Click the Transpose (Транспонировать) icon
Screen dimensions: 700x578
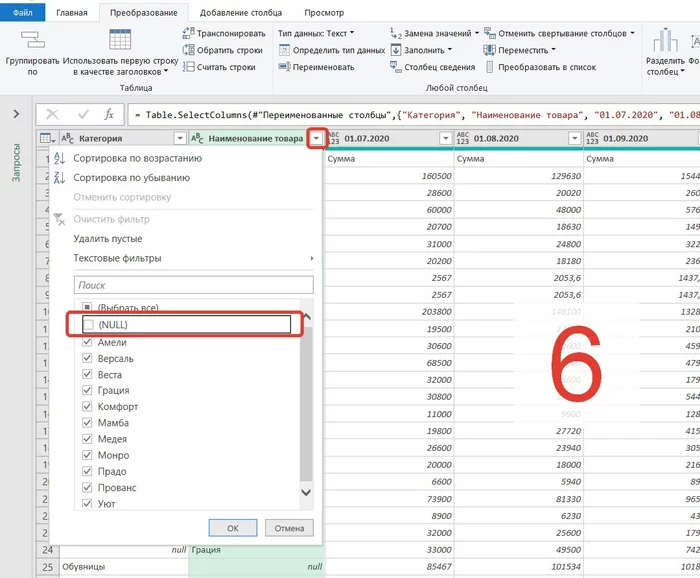[188, 33]
